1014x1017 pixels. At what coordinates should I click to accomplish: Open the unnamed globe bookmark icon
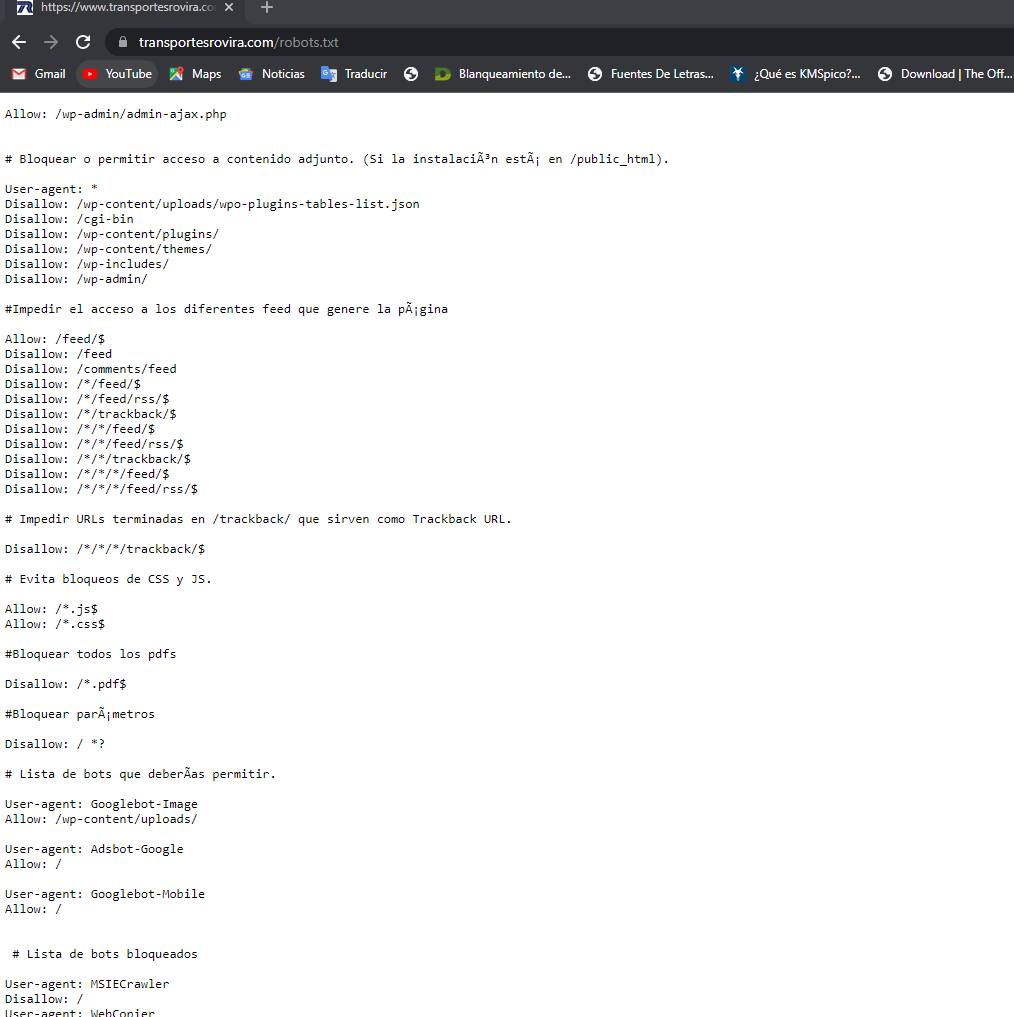(x=411, y=74)
